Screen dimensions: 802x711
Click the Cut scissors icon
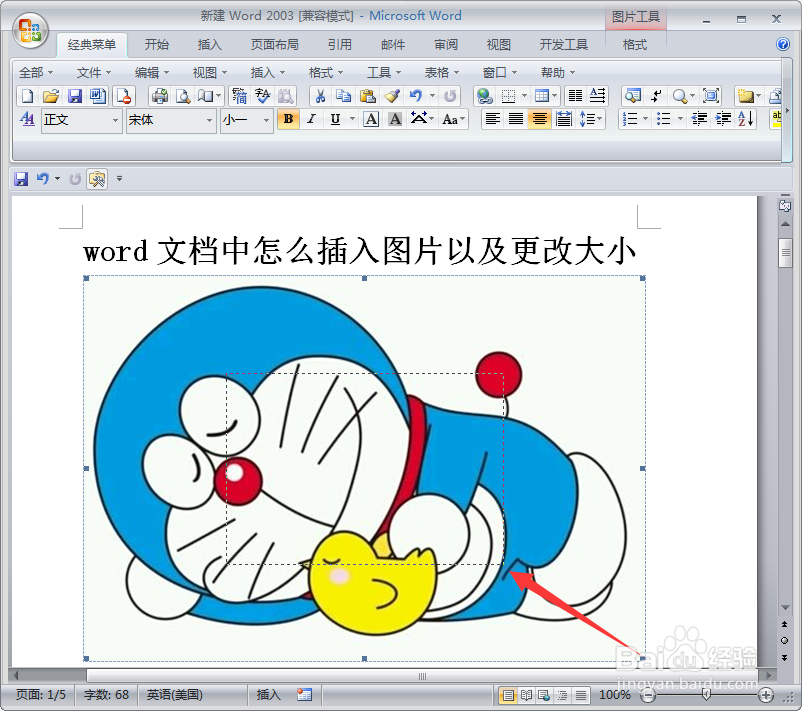pos(320,96)
